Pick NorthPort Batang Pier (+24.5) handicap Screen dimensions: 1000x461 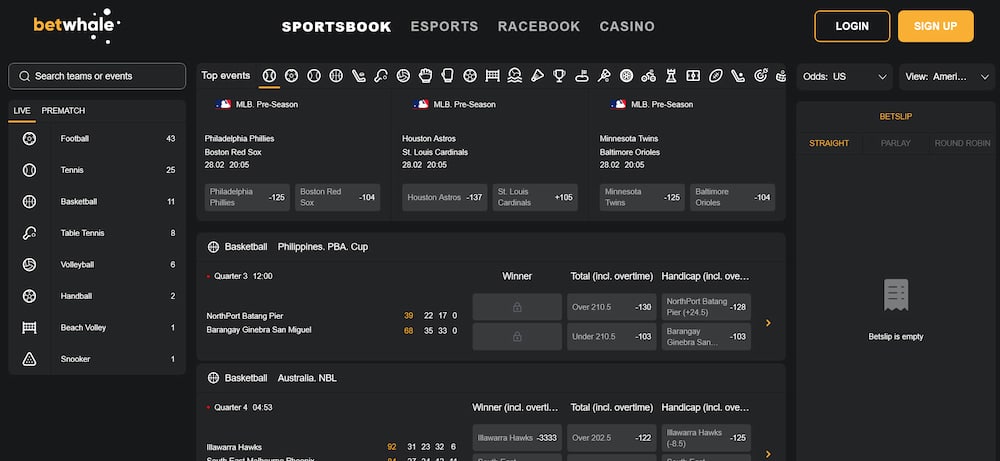[706, 307]
